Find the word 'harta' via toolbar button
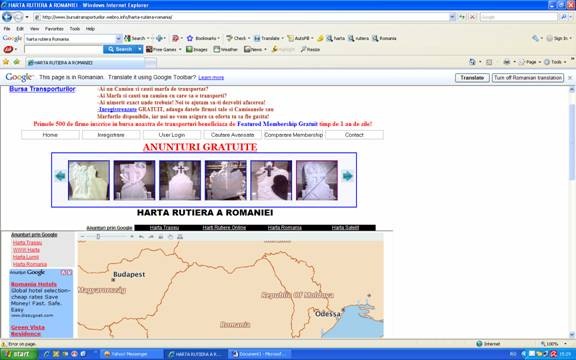576x360 pixels. click(x=336, y=38)
